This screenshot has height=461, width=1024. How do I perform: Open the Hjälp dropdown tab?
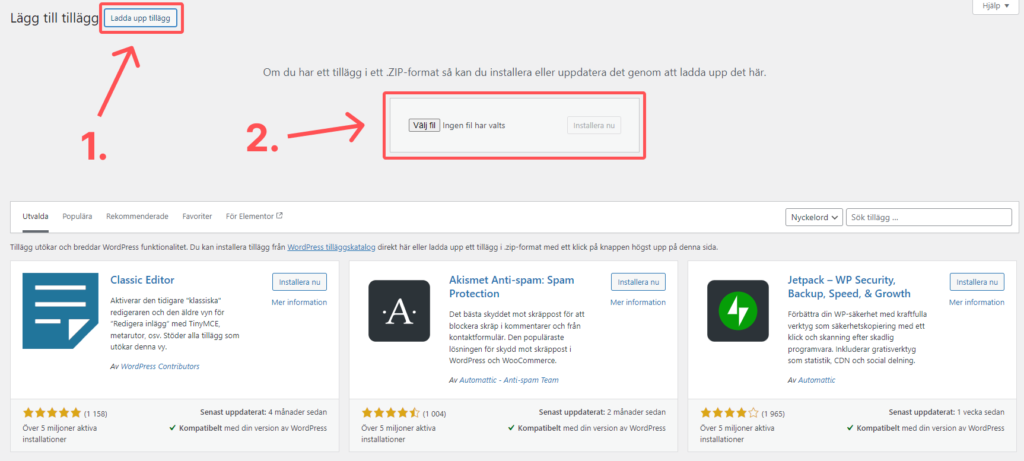[995, 6]
